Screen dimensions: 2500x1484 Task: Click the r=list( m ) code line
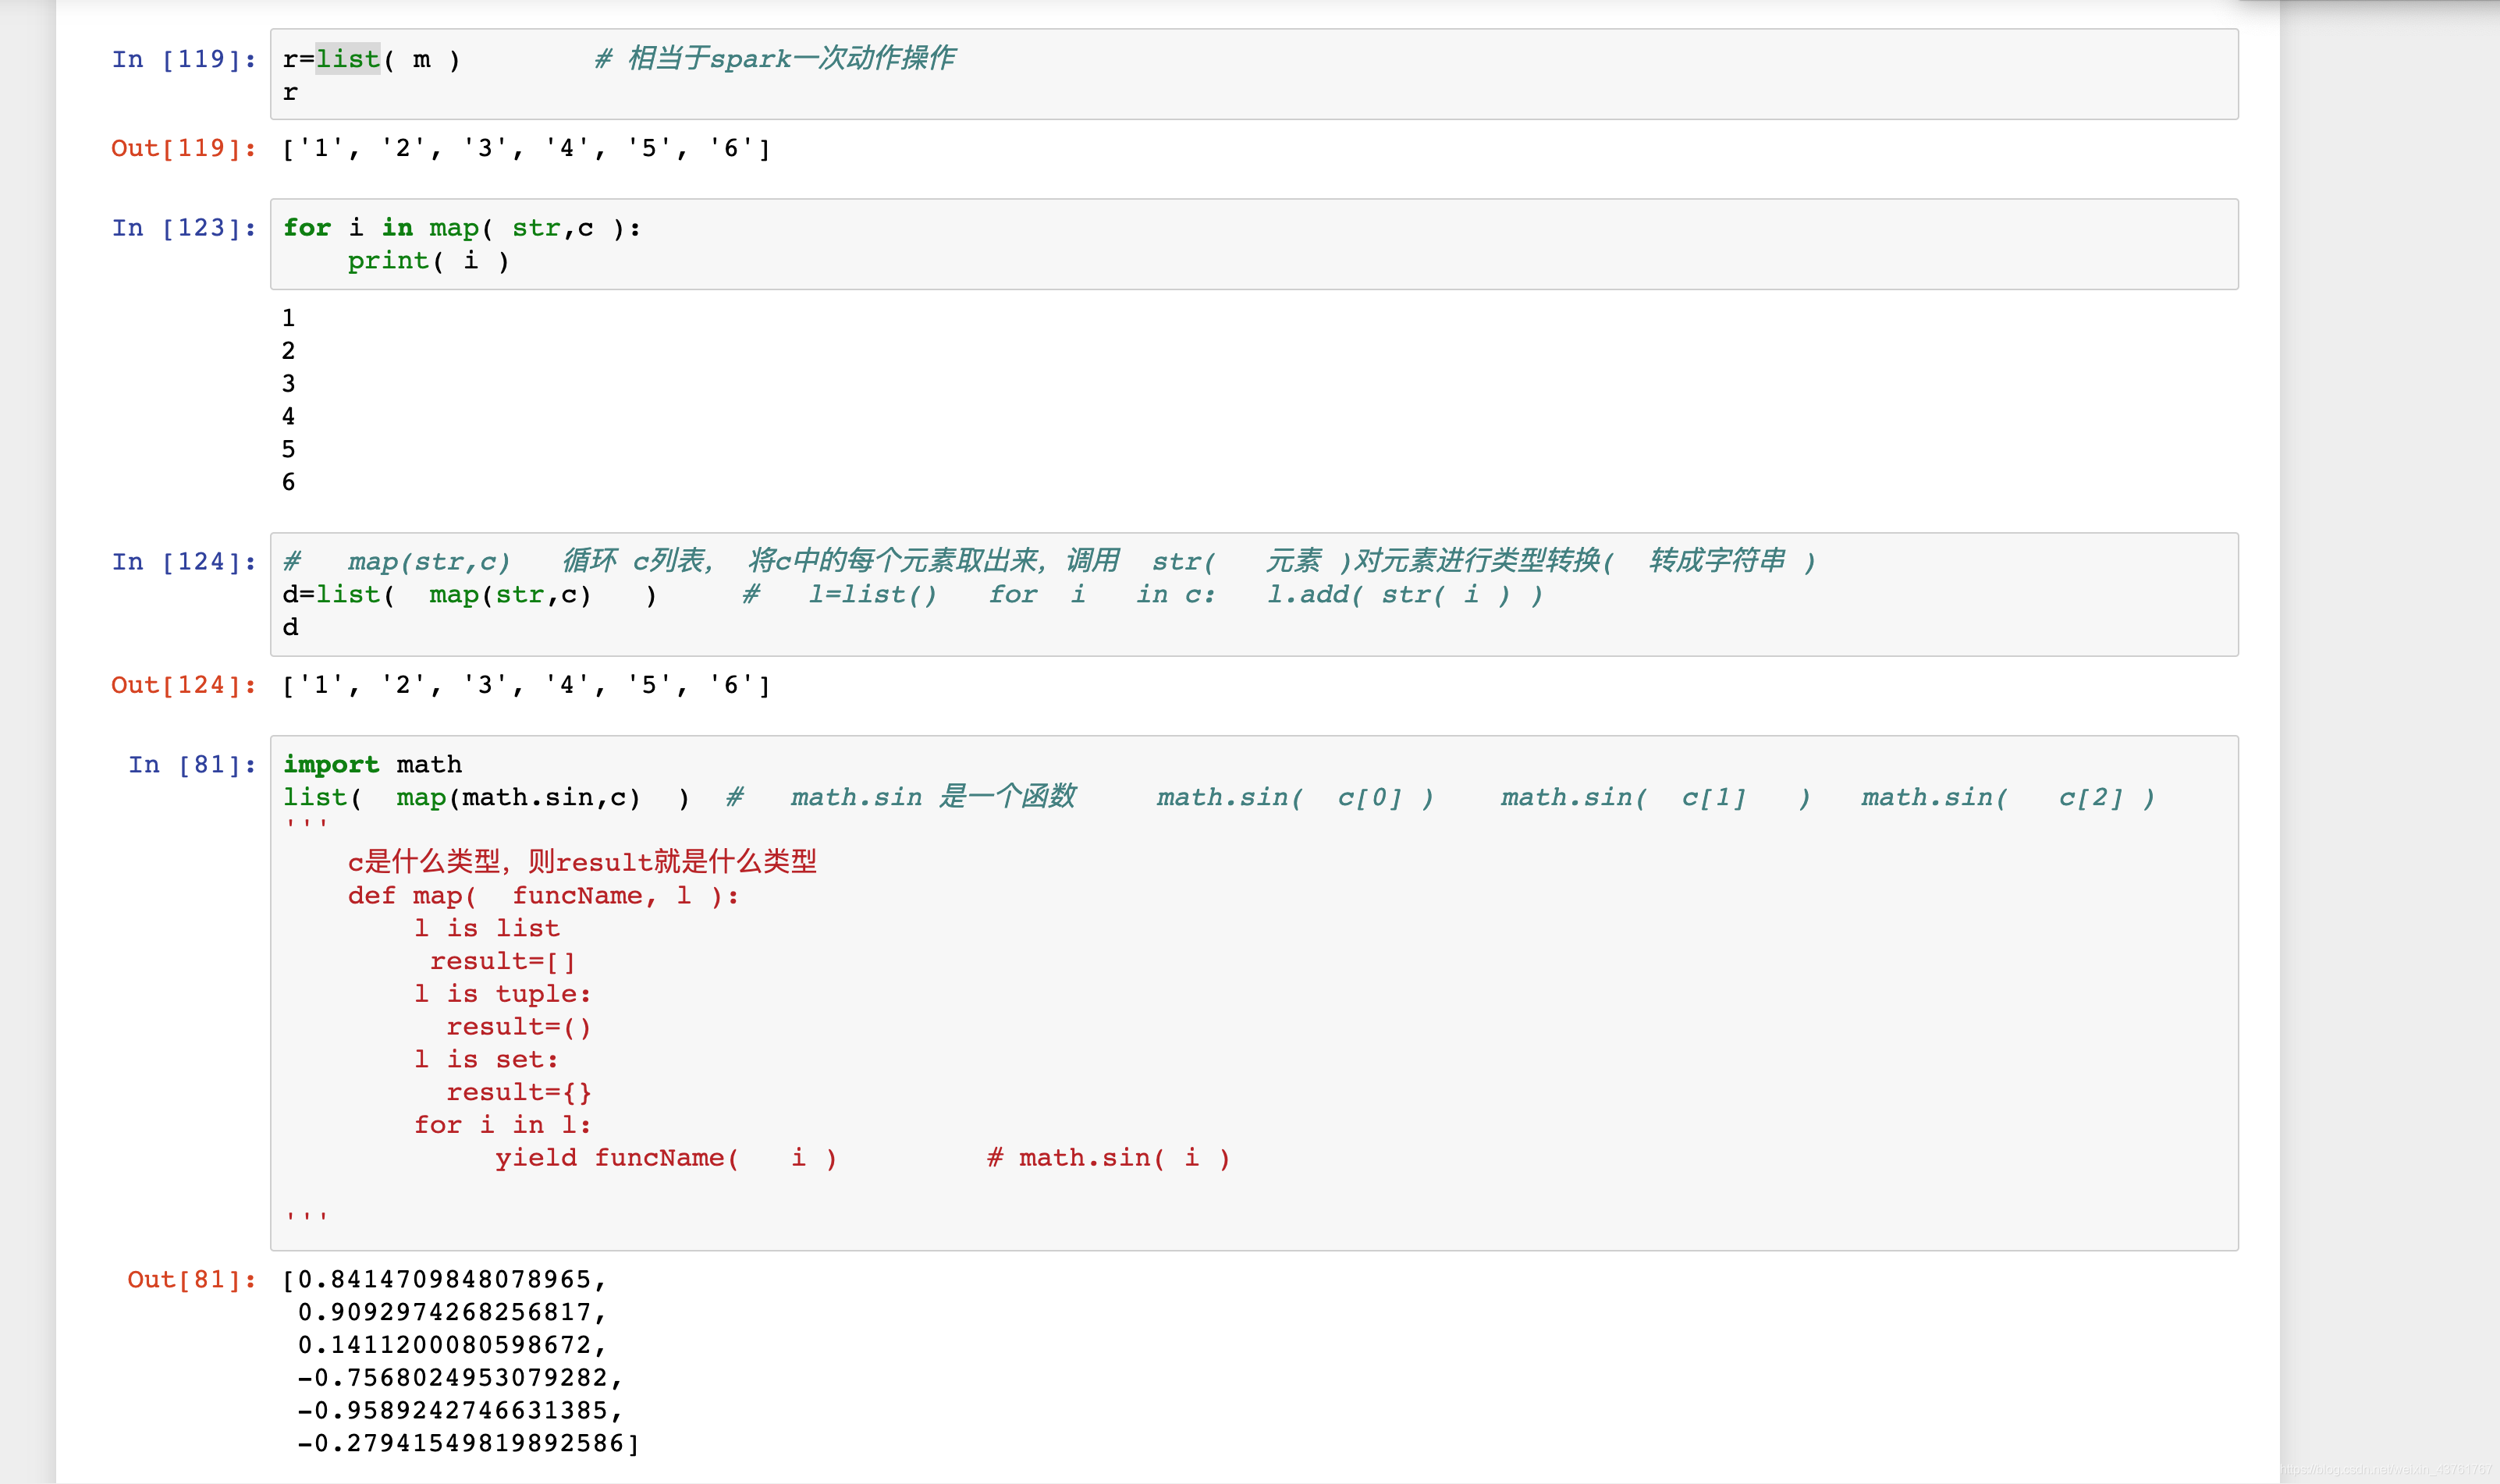pyautogui.click(x=372, y=60)
